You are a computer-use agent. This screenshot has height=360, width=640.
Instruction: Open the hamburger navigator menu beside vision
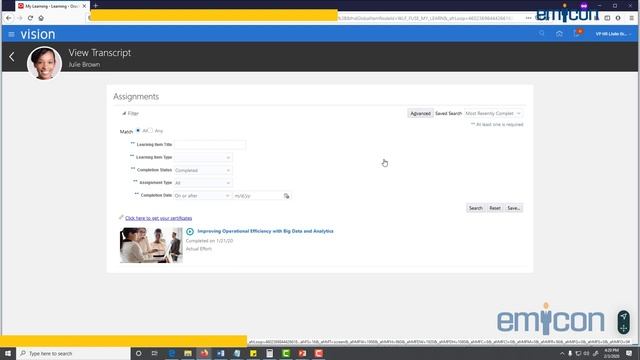tap(11, 34)
